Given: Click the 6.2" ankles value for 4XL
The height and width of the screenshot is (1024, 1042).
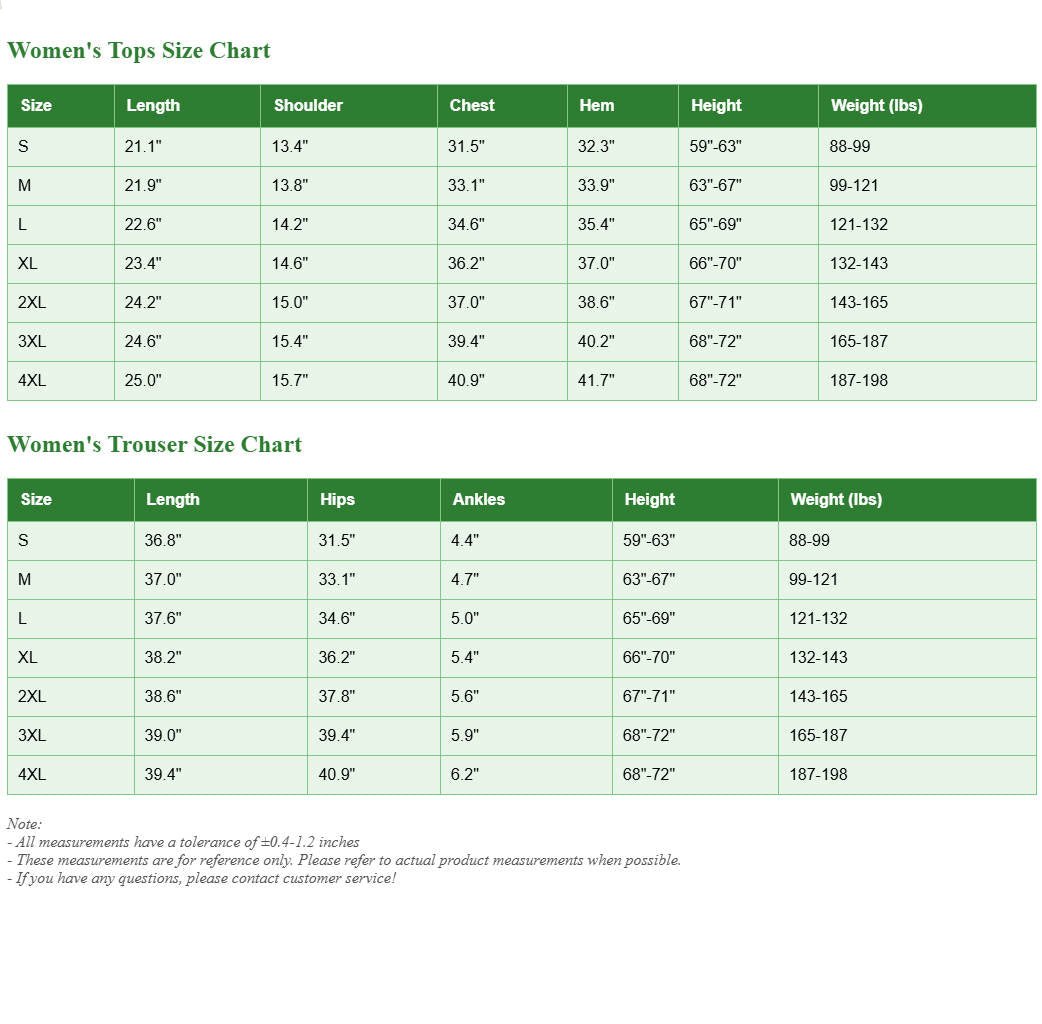Looking at the screenshot, I should tap(465, 774).
